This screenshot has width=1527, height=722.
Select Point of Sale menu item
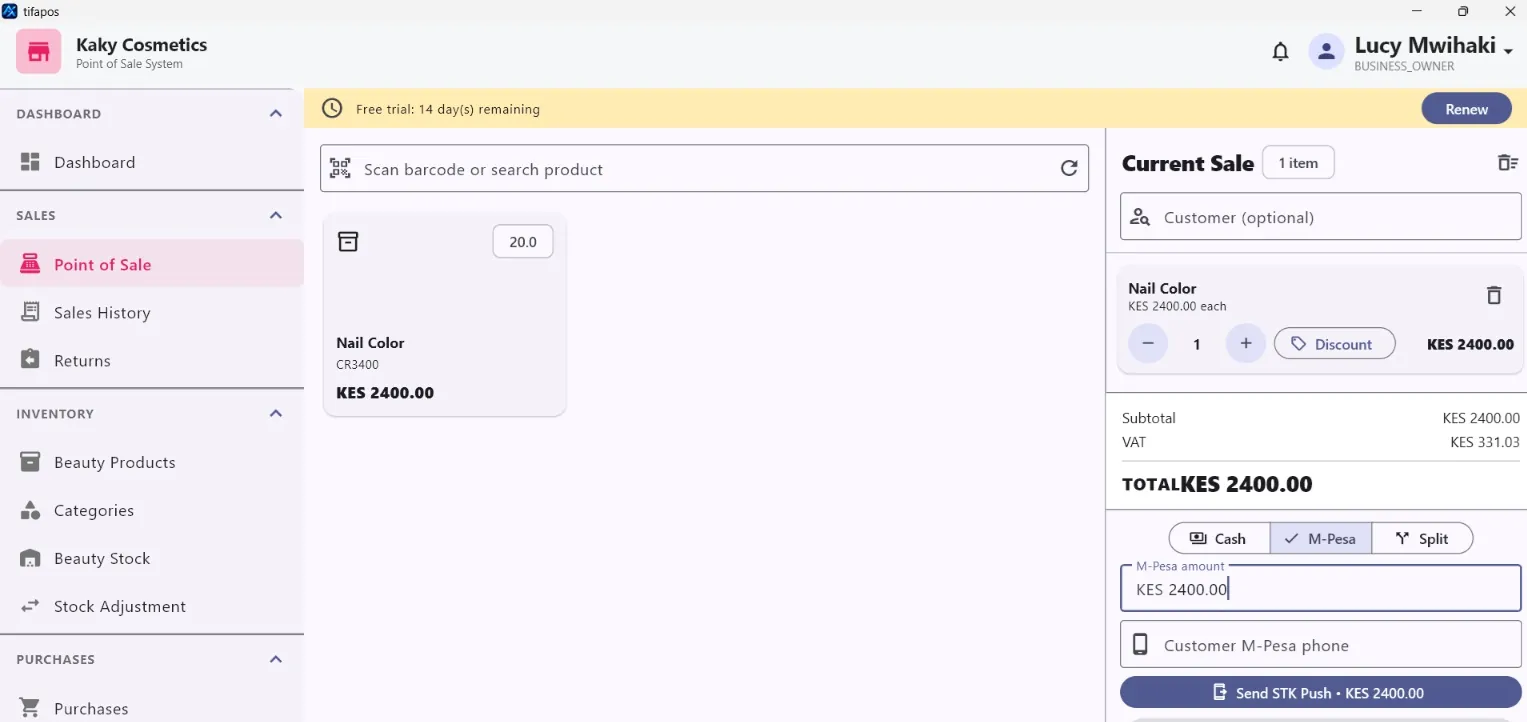152,265
